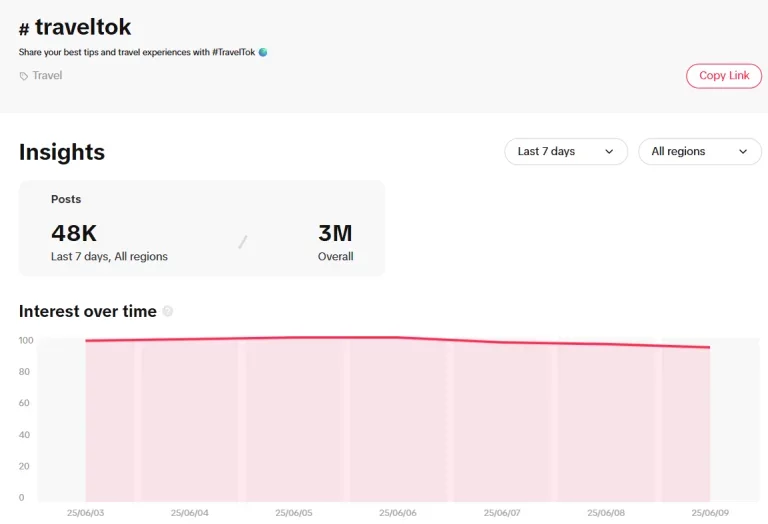The width and height of the screenshot is (768, 524).
Task: Click the slash divider in the Posts card
Action: tap(243, 241)
